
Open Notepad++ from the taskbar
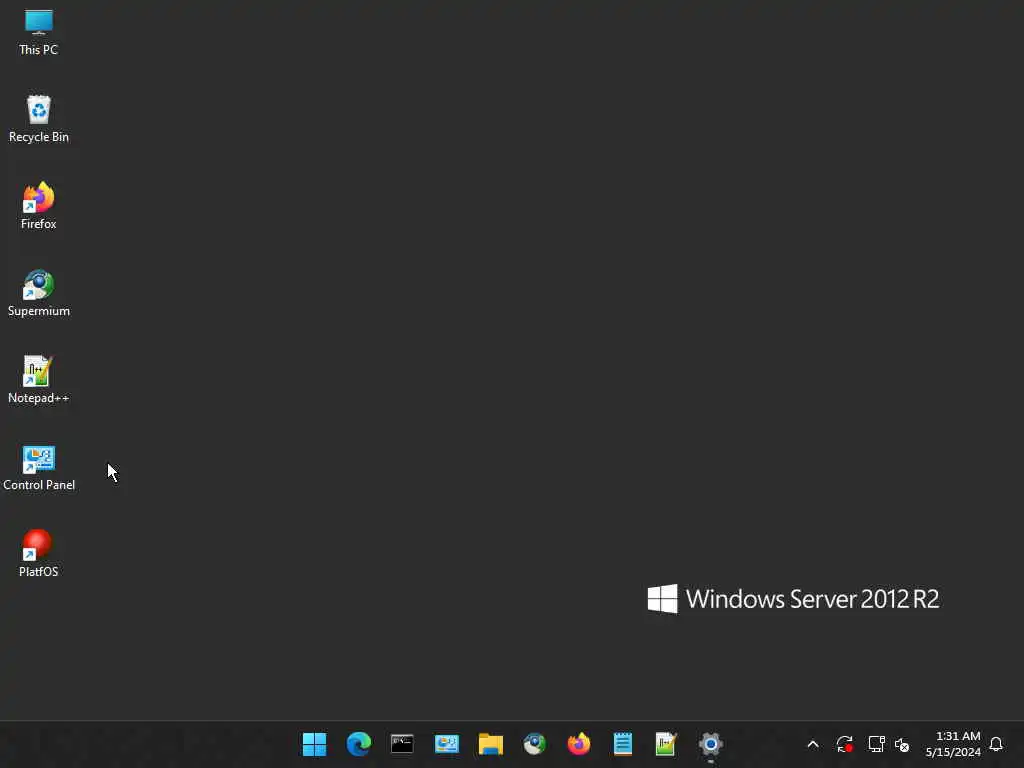click(x=666, y=744)
